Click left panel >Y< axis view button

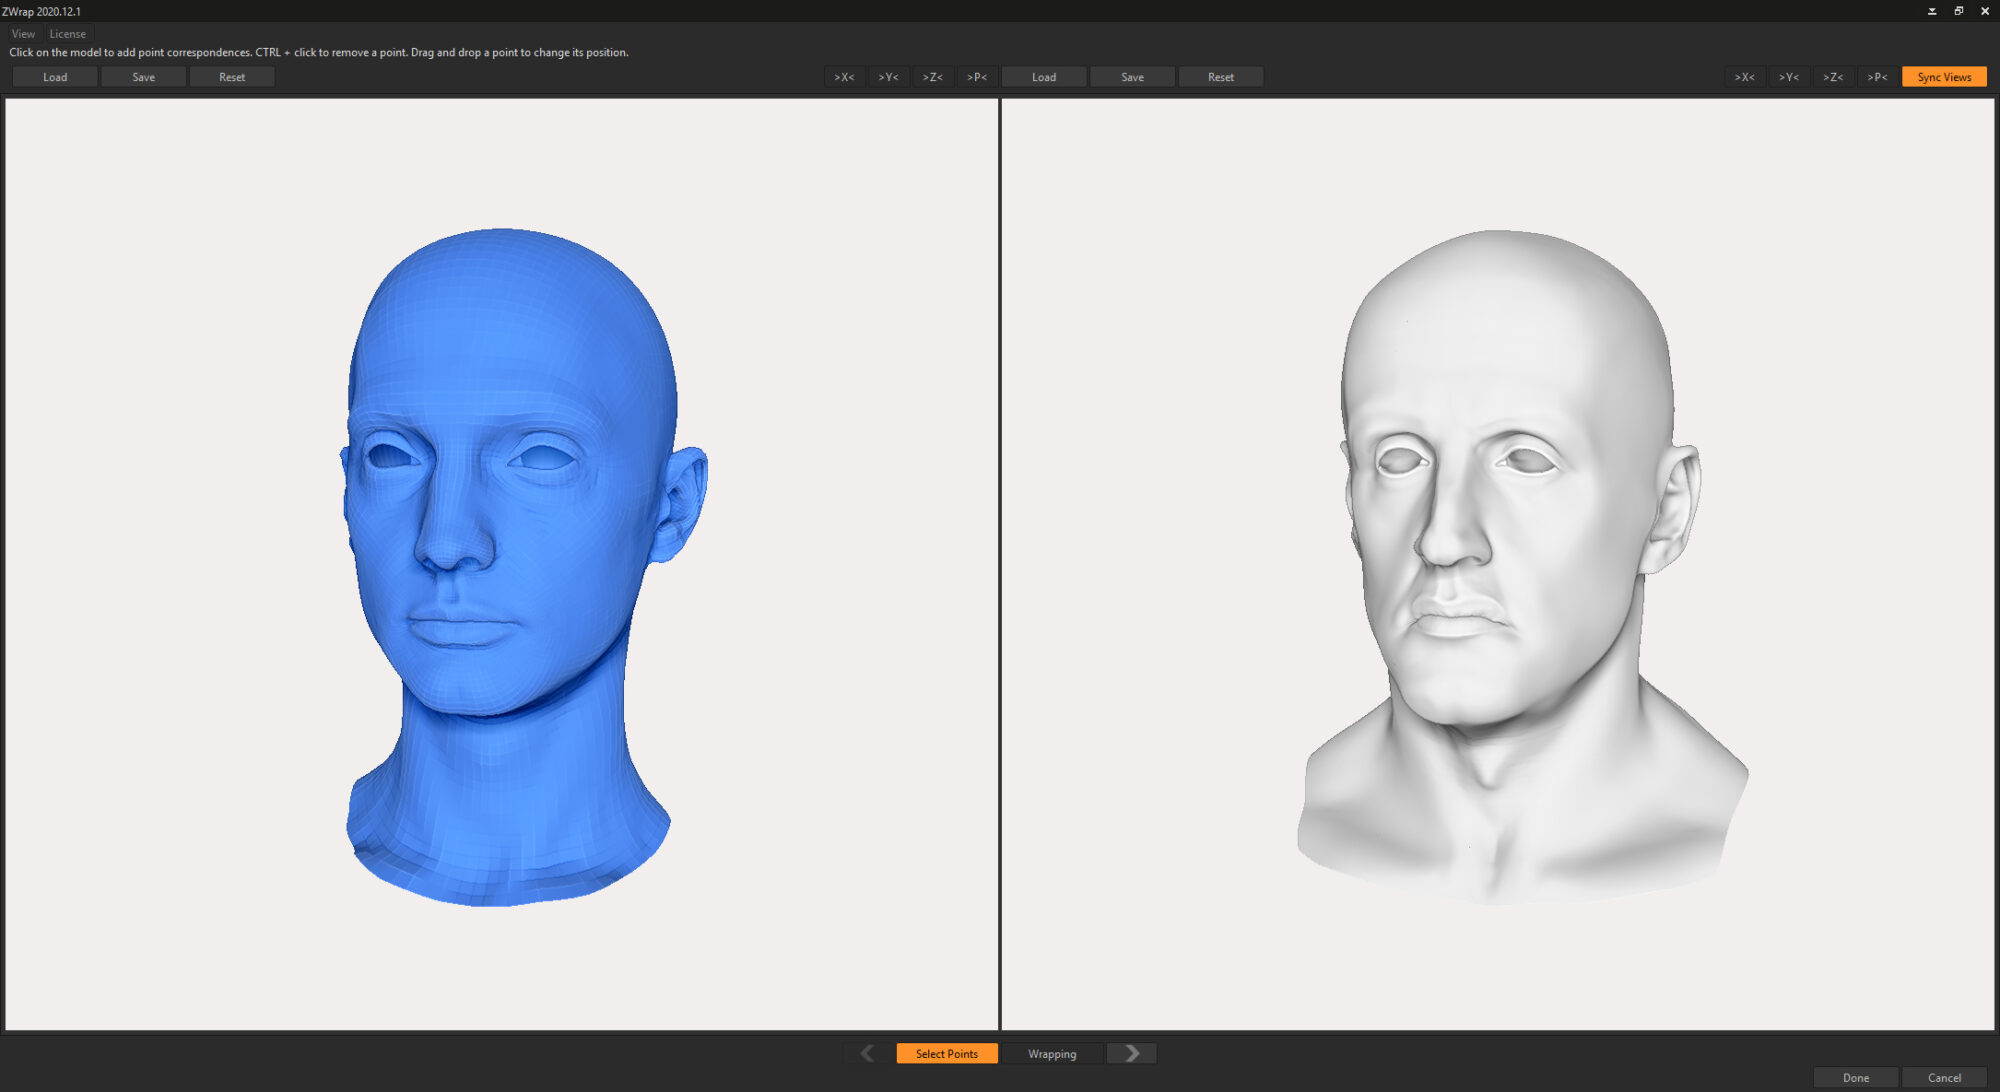pyautogui.click(x=888, y=77)
